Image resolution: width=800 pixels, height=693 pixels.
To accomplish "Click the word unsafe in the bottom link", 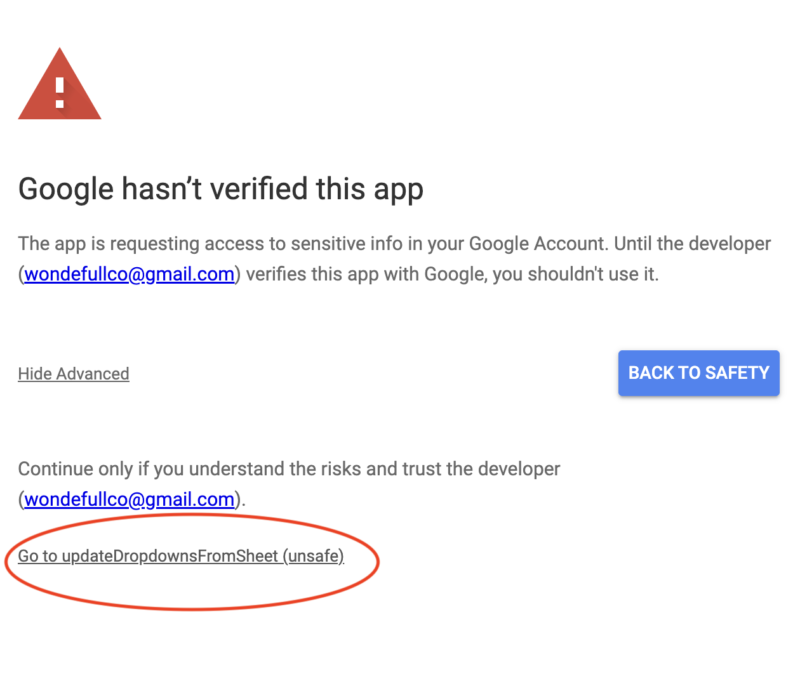I will [x=314, y=556].
